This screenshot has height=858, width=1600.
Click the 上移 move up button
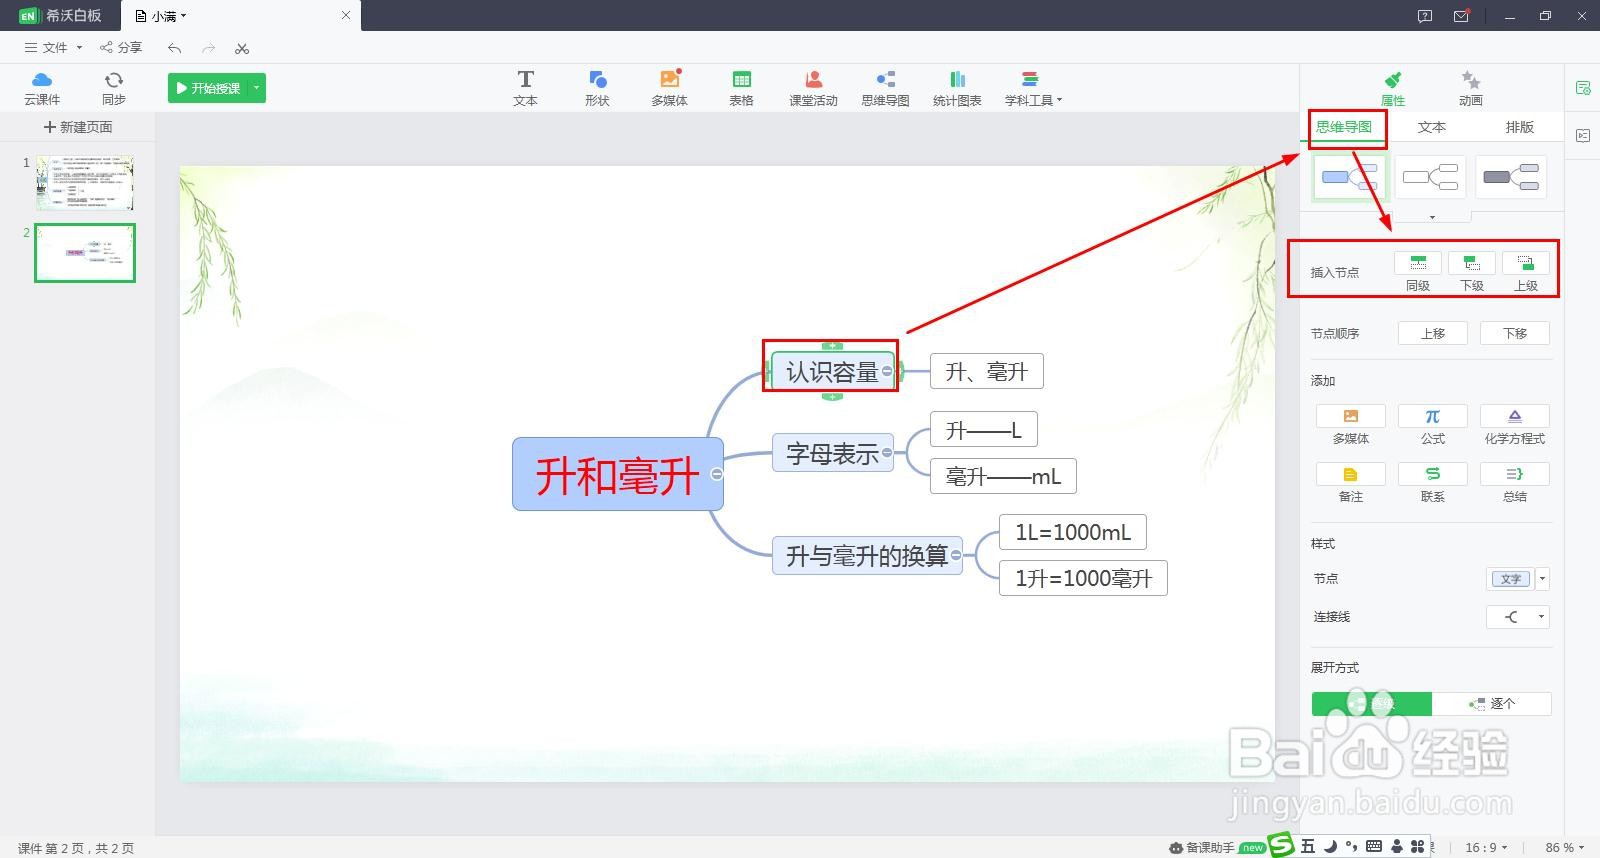[1433, 333]
